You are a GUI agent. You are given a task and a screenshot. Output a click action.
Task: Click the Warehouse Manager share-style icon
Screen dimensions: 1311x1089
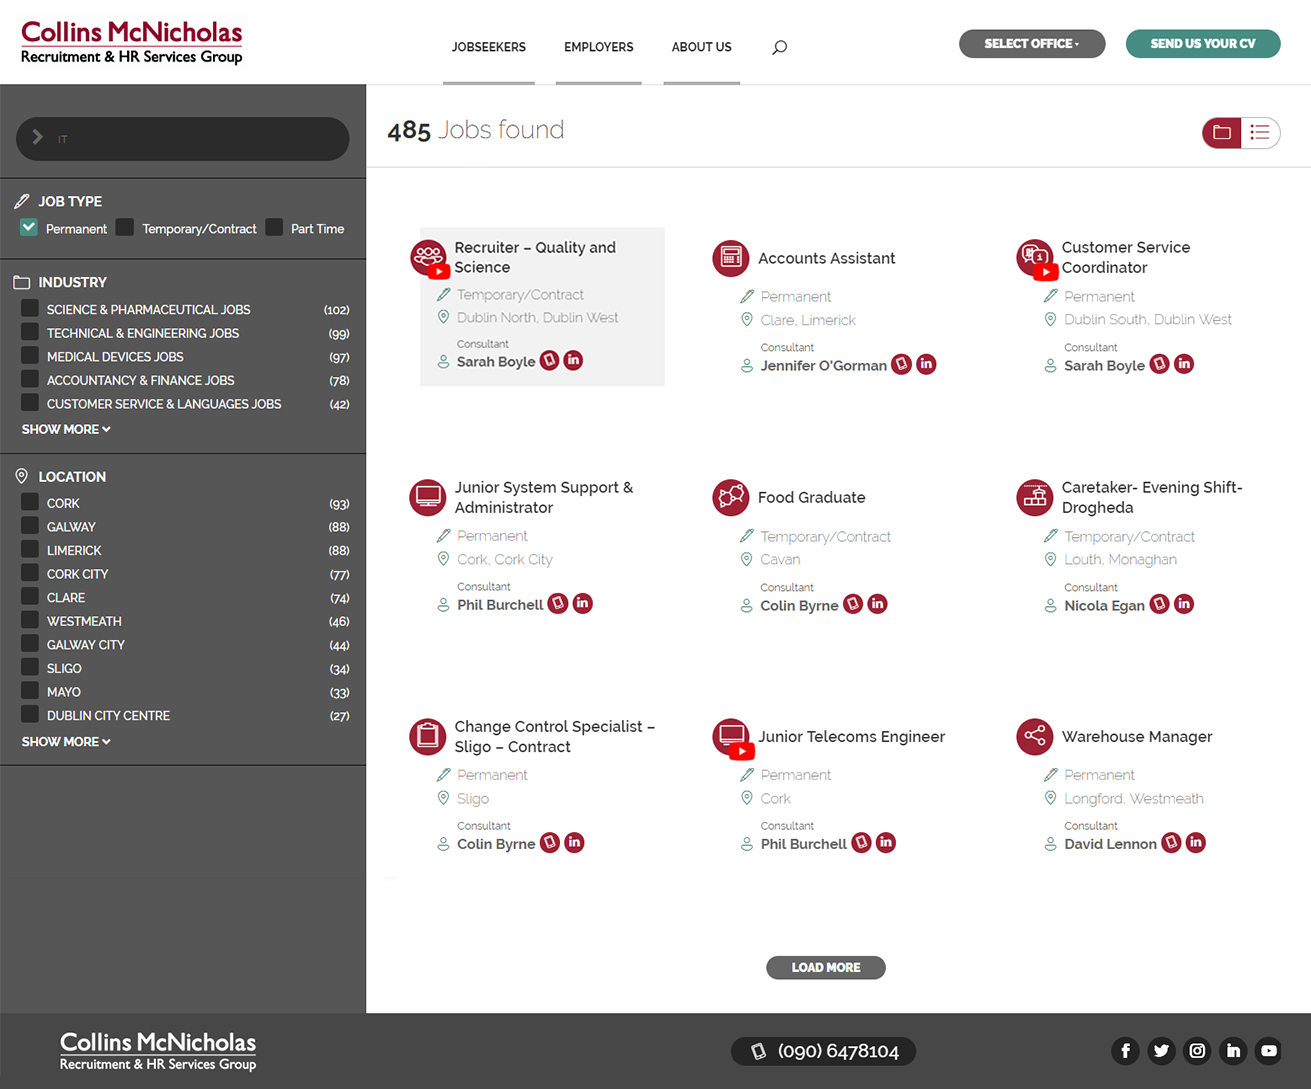(x=1035, y=737)
